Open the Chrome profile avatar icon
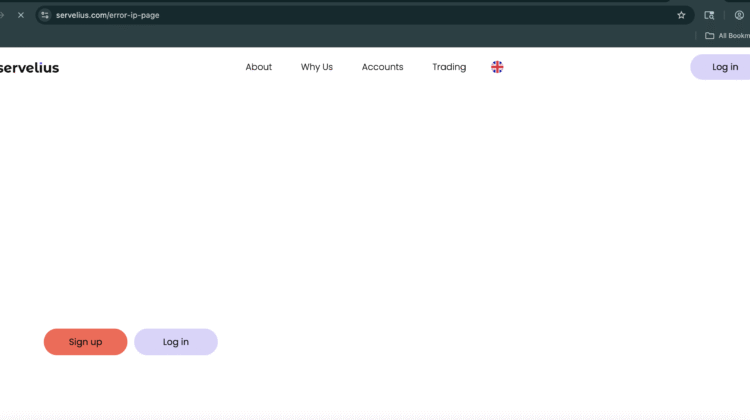The height and width of the screenshot is (420, 750). click(739, 15)
